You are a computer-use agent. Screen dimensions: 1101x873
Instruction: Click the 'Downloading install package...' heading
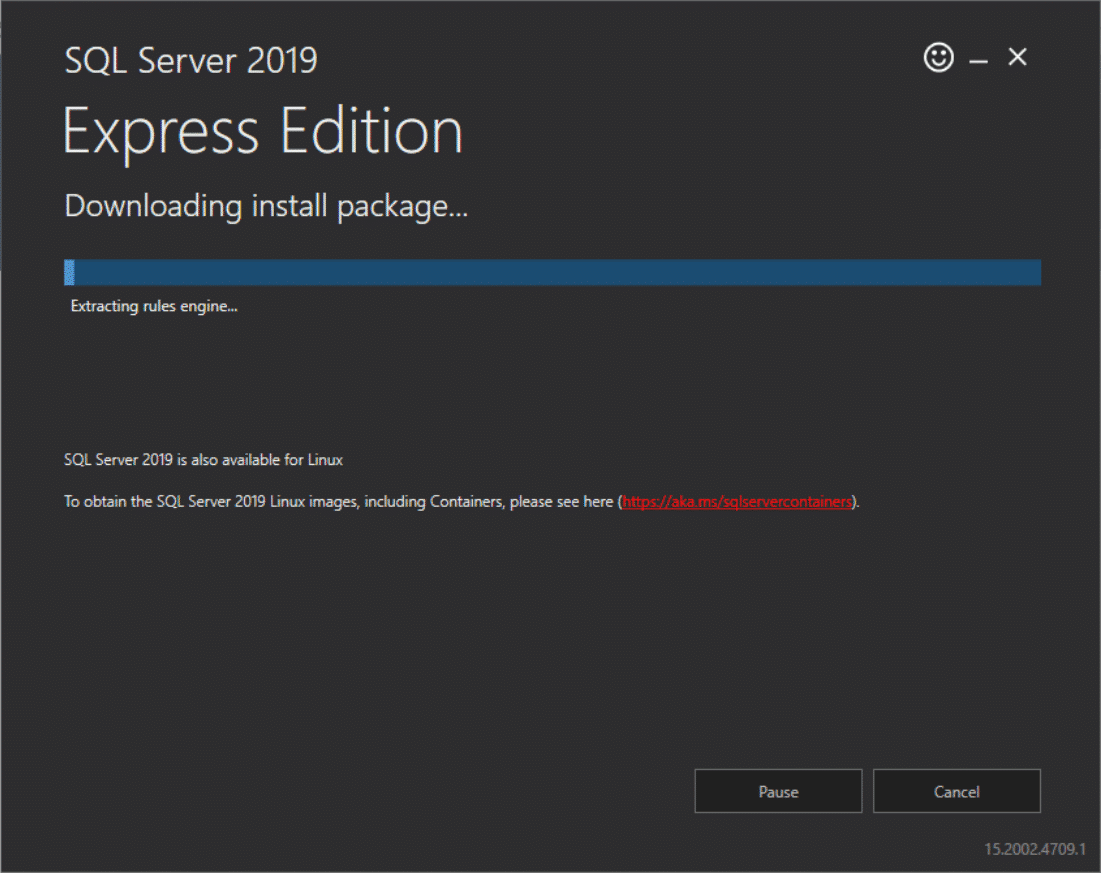(x=266, y=206)
